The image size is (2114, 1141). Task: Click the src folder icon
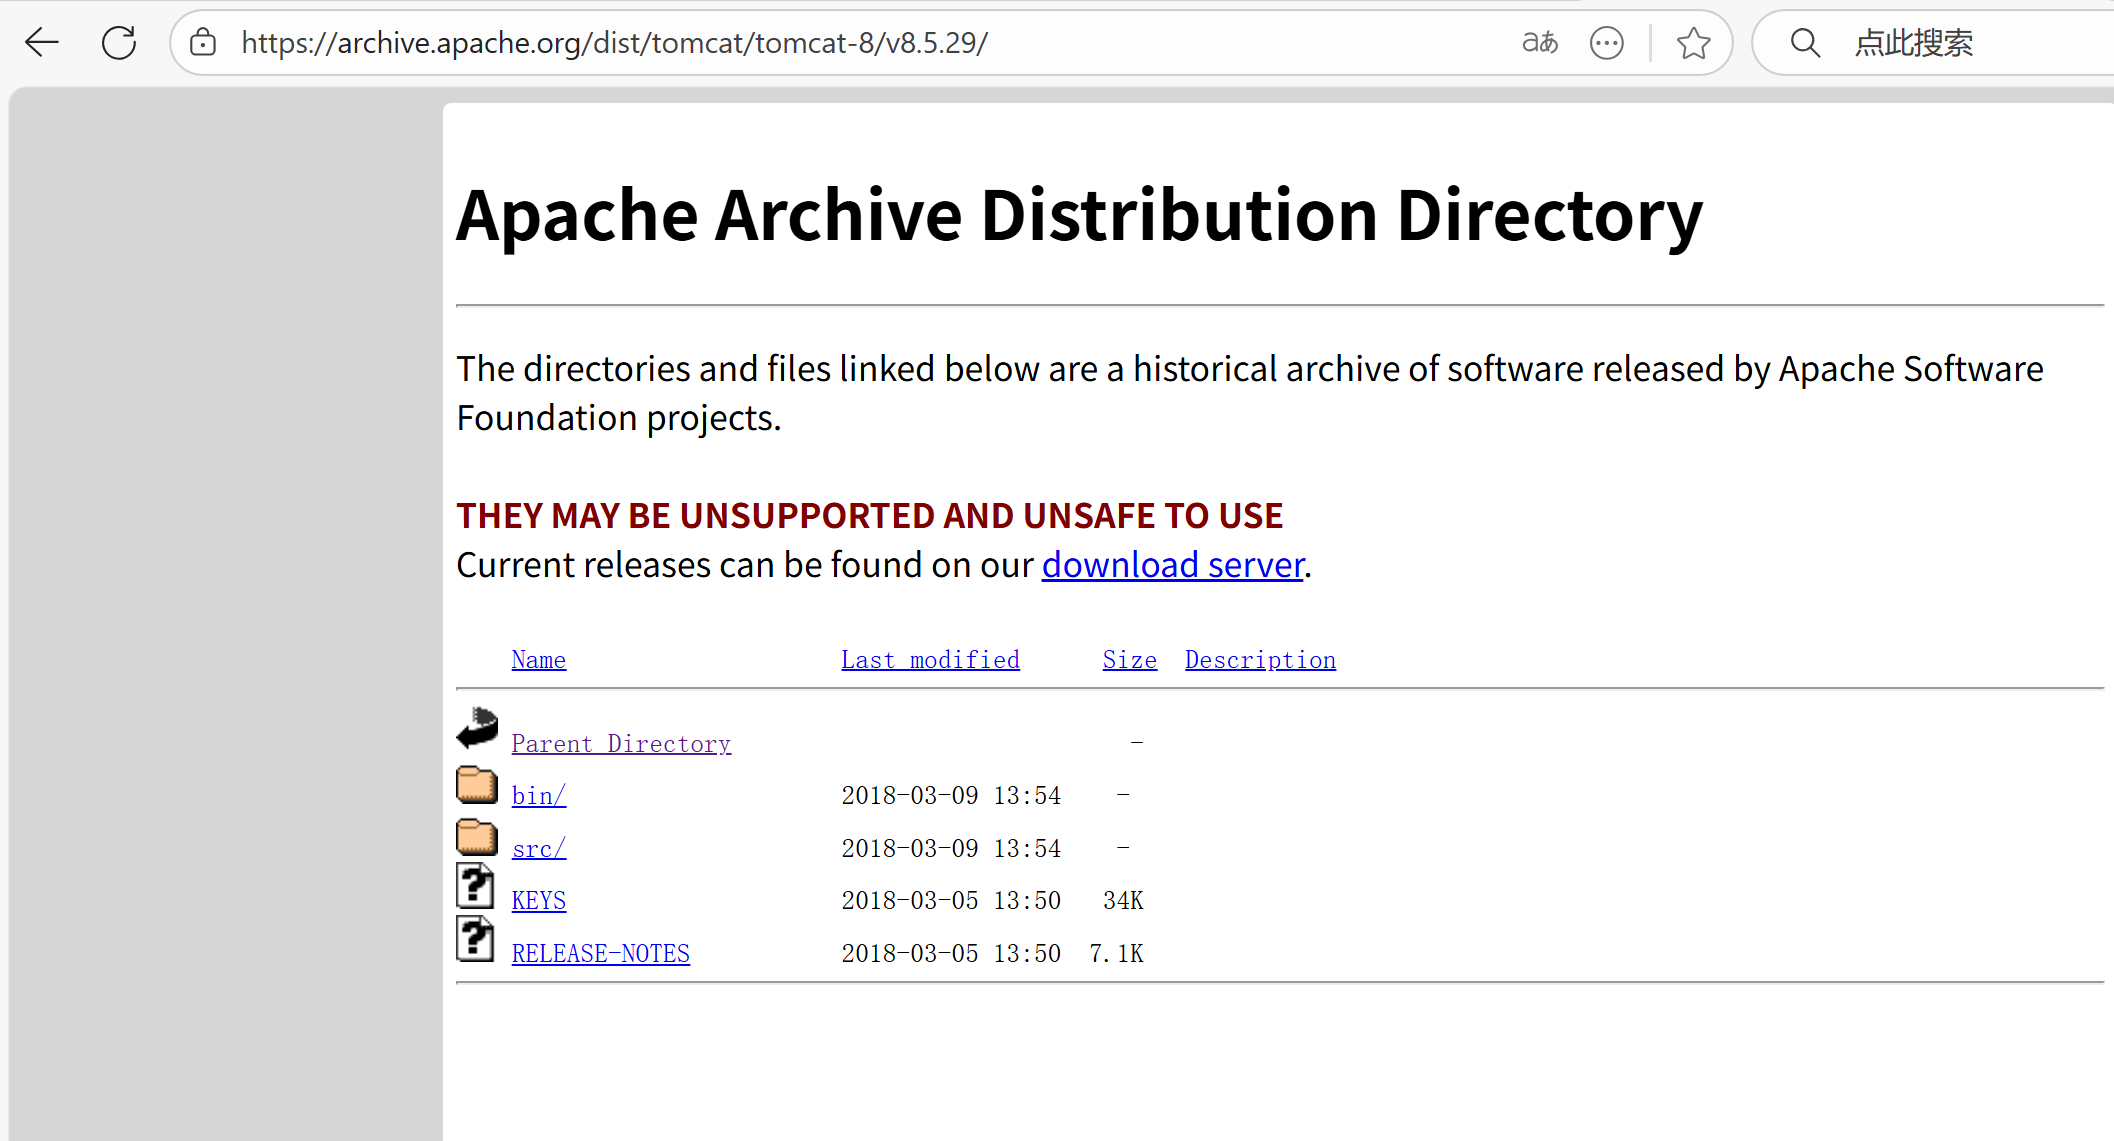coord(477,838)
